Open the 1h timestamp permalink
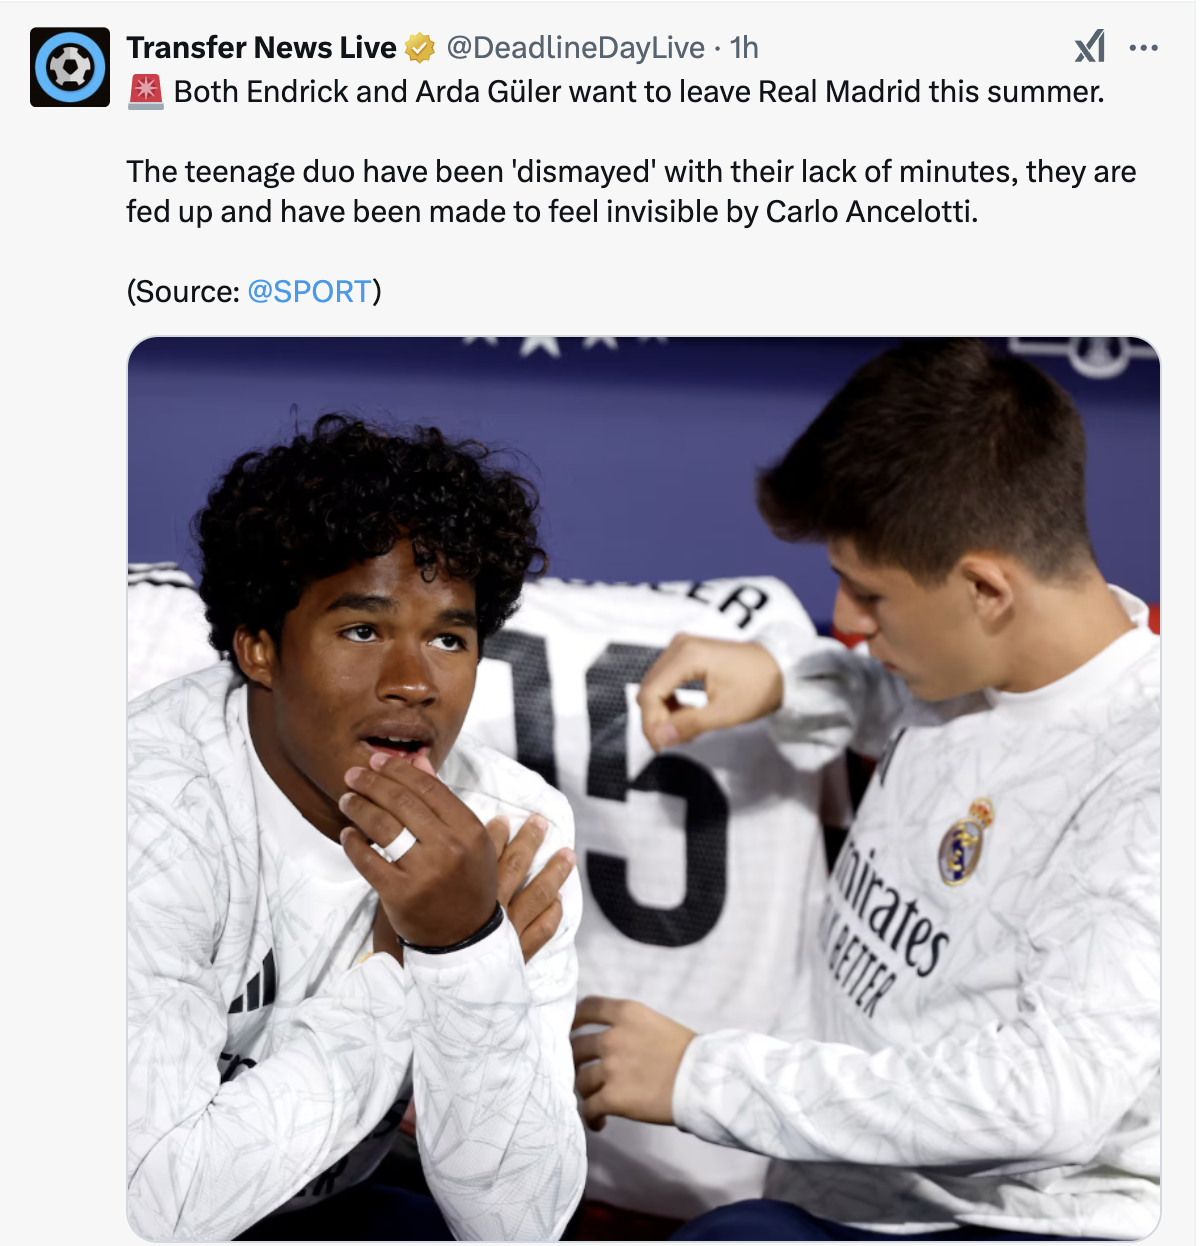 point(744,47)
